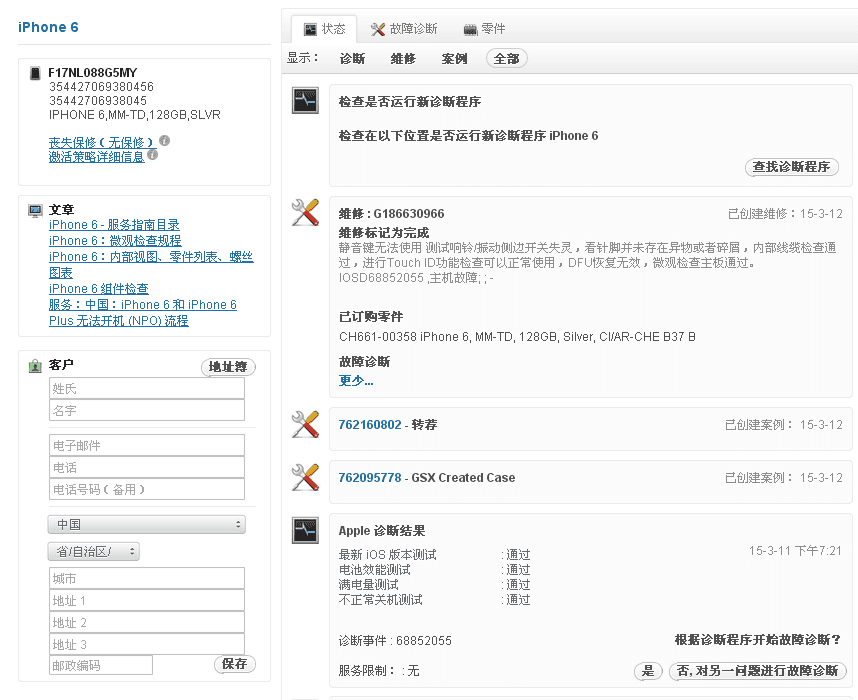Click the 查找诊断程序 button
This screenshot has height=700, width=858.
pos(791,167)
